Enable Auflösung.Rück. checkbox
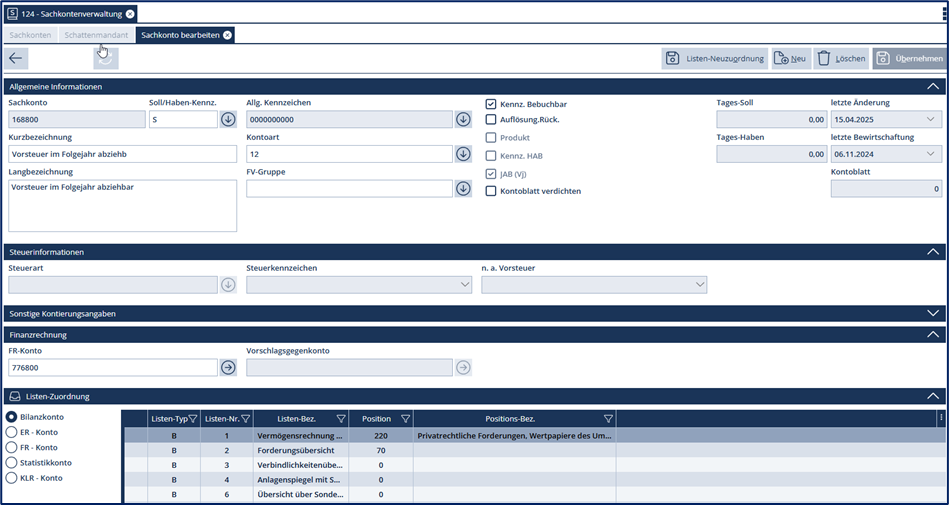 (x=491, y=120)
